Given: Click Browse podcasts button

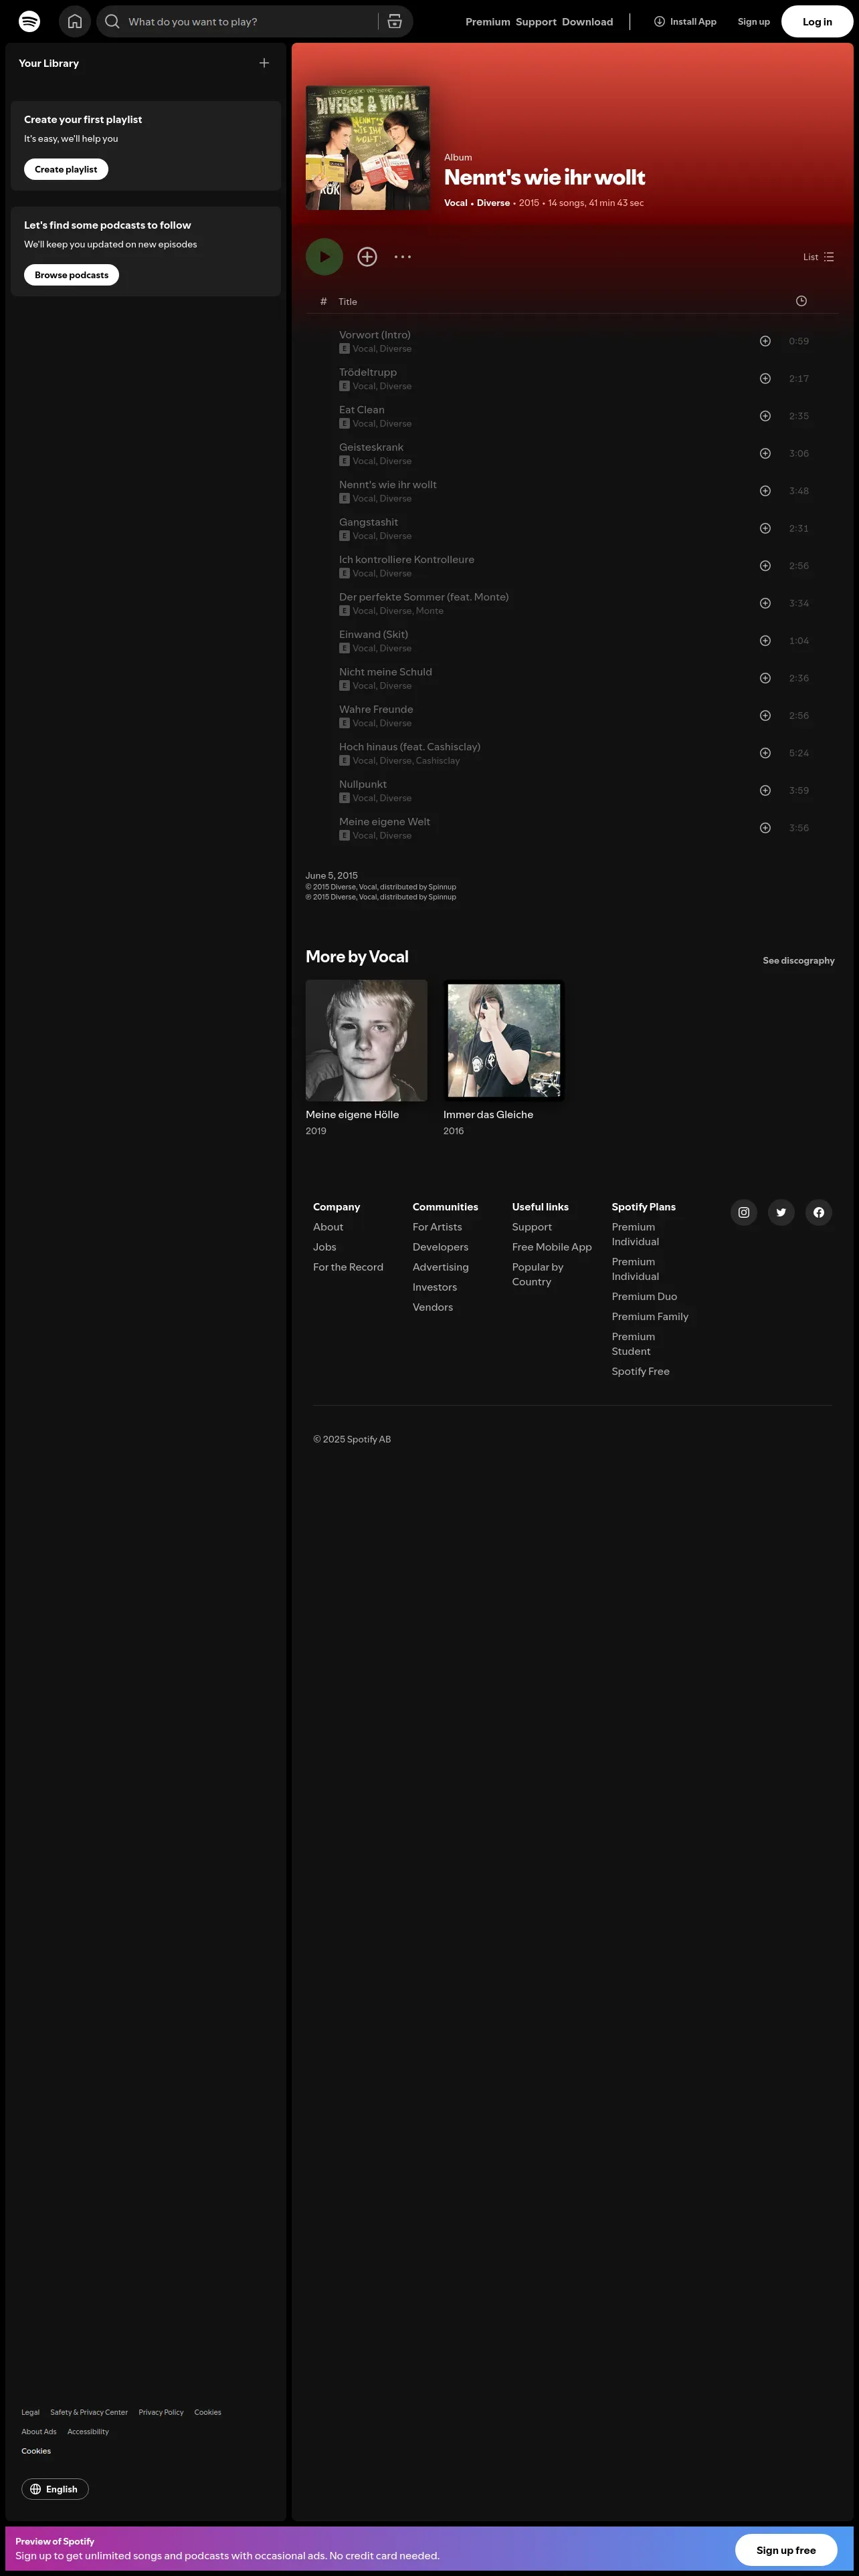Looking at the screenshot, I should [x=71, y=275].
